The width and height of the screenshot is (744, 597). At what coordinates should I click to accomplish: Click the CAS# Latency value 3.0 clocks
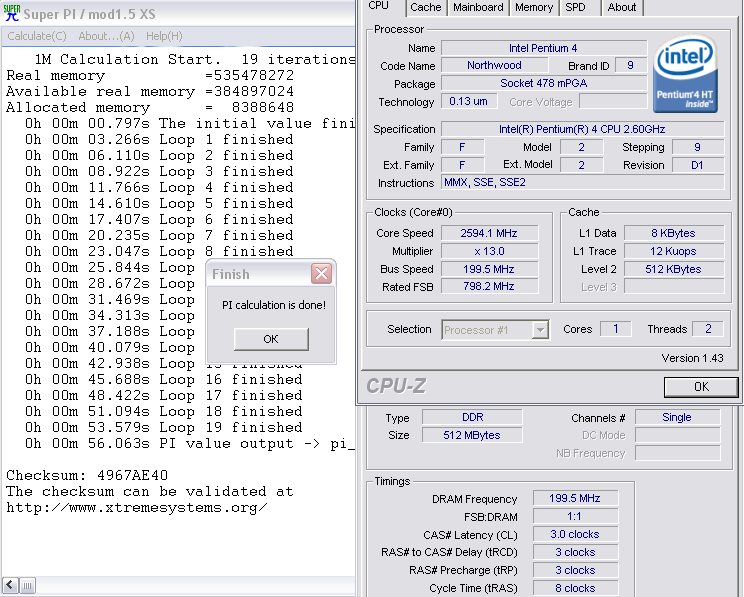click(576, 534)
